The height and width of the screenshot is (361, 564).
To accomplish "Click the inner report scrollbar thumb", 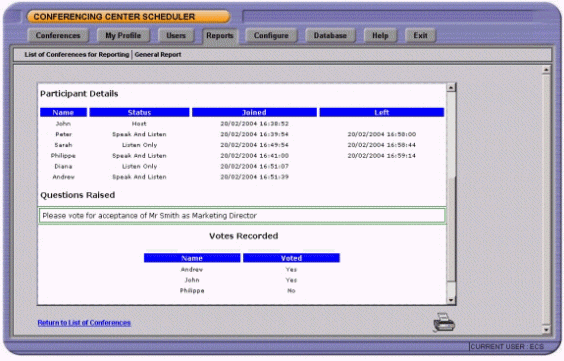I will (x=451, y=228).
